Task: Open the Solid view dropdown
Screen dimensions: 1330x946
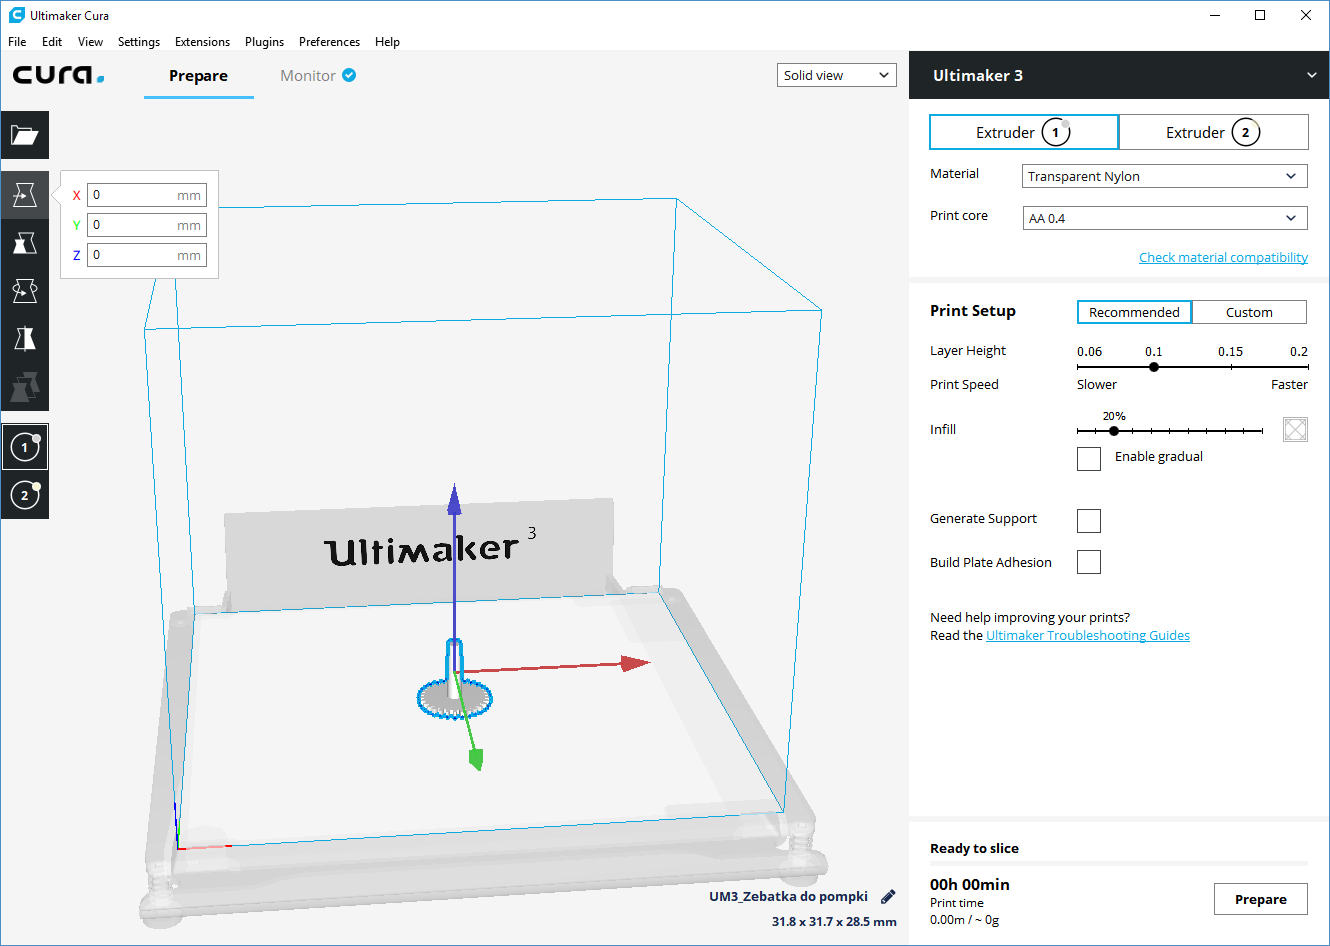Action: pos(836,75)
